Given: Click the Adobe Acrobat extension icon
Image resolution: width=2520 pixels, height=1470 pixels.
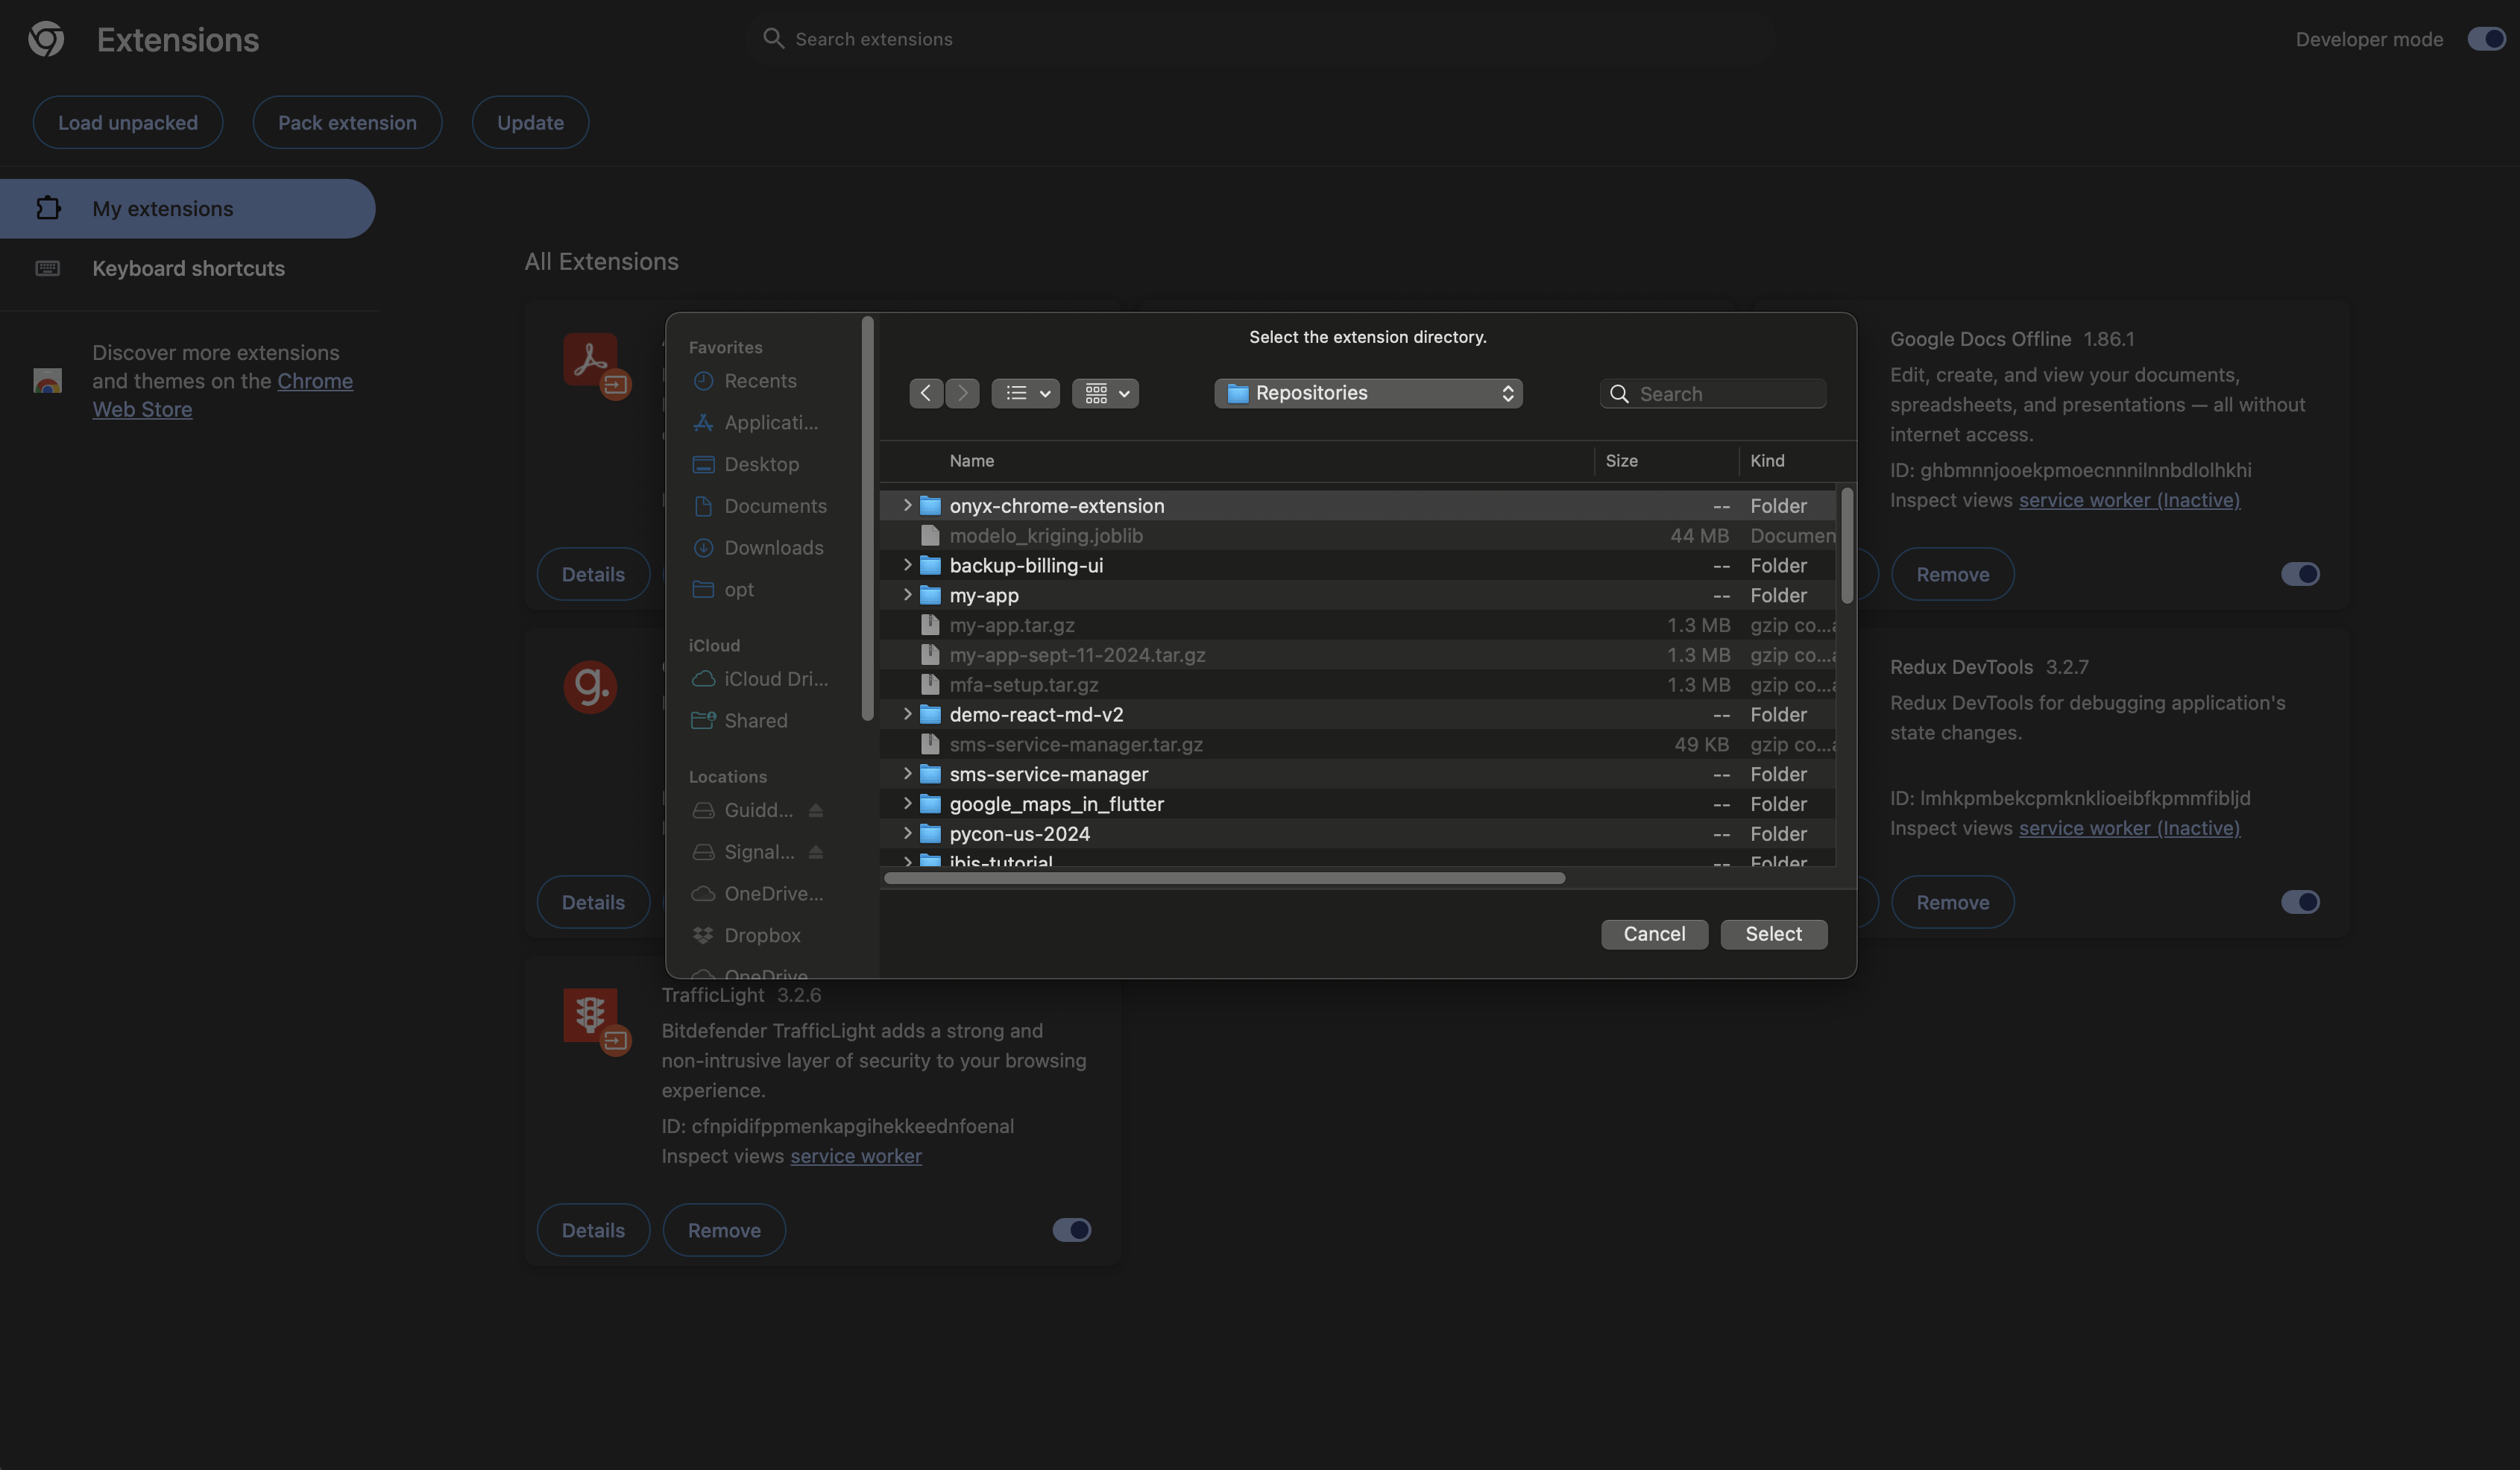Looking at the screenshot, I should point(590,359).
